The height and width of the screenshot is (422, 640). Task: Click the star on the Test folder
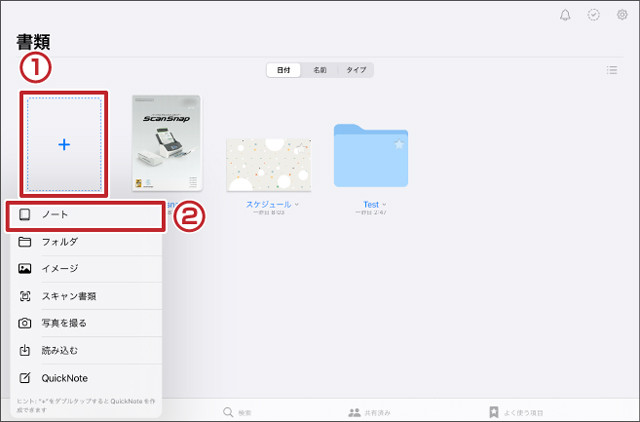point(399,145)
